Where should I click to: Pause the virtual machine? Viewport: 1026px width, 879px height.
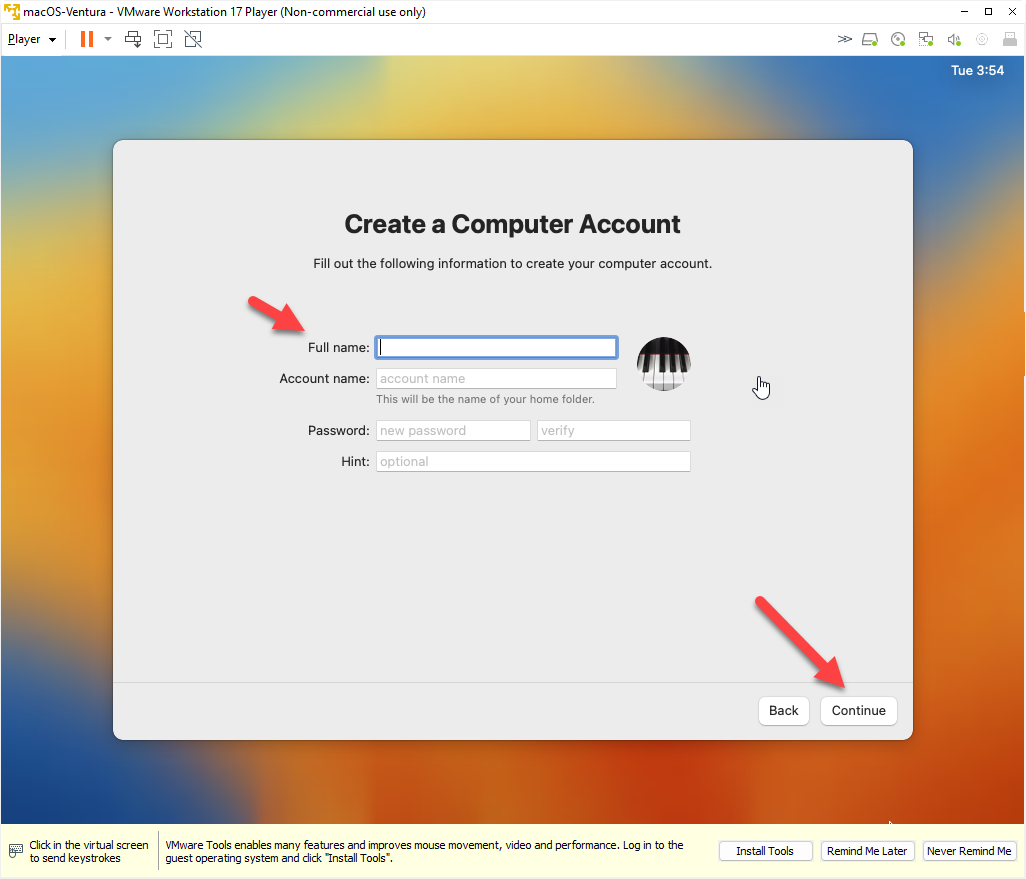click(x=87, y=39)
